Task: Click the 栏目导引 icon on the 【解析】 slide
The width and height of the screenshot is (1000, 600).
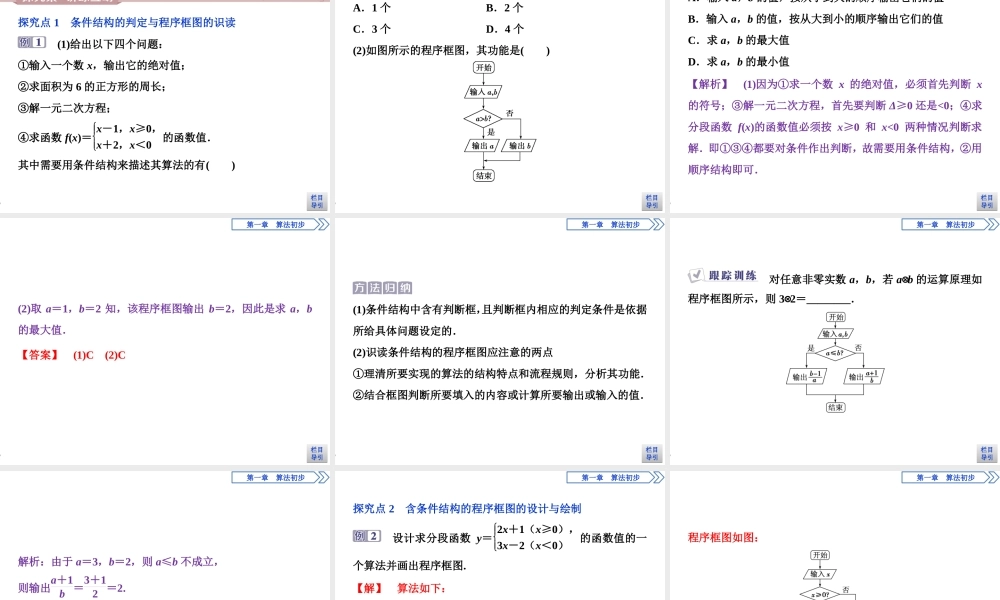Action: (987, 201)
